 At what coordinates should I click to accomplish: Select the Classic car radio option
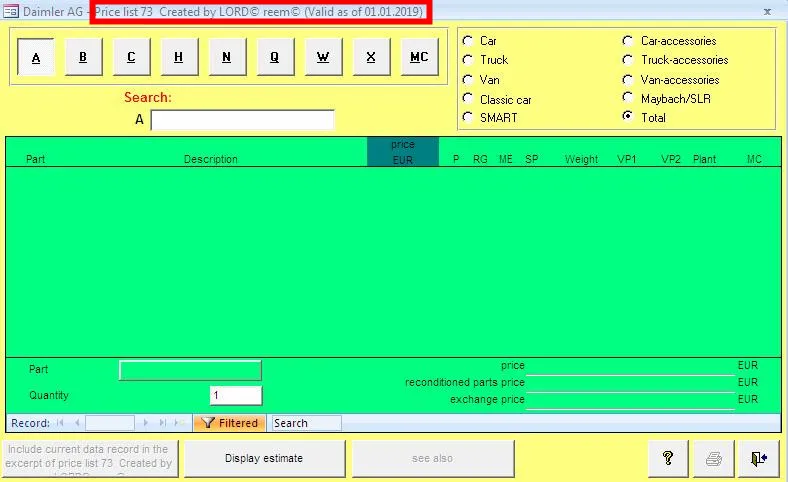(468, 98)
